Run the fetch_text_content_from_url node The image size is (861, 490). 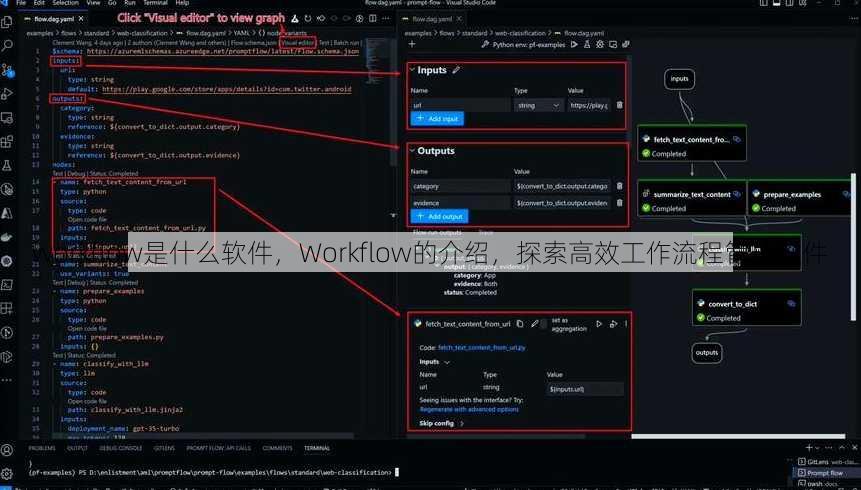pyautogui.click(x=599, y=324)
